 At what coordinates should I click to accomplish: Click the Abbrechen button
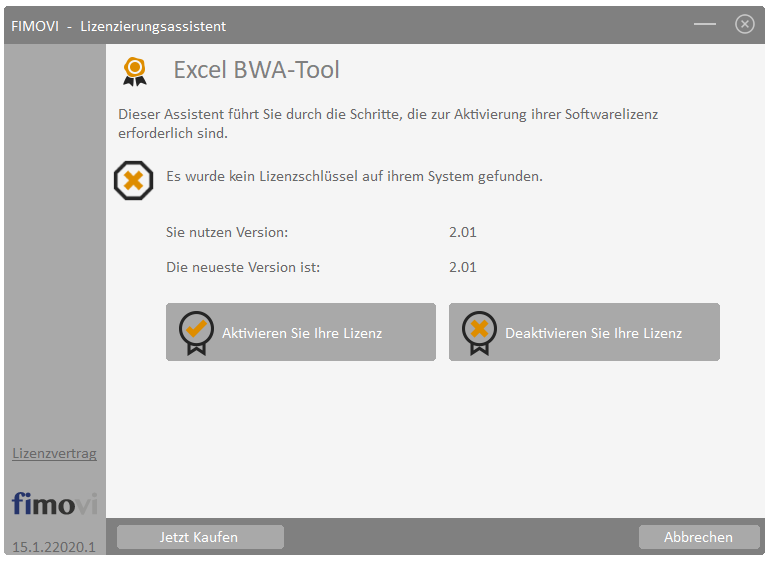699,537
